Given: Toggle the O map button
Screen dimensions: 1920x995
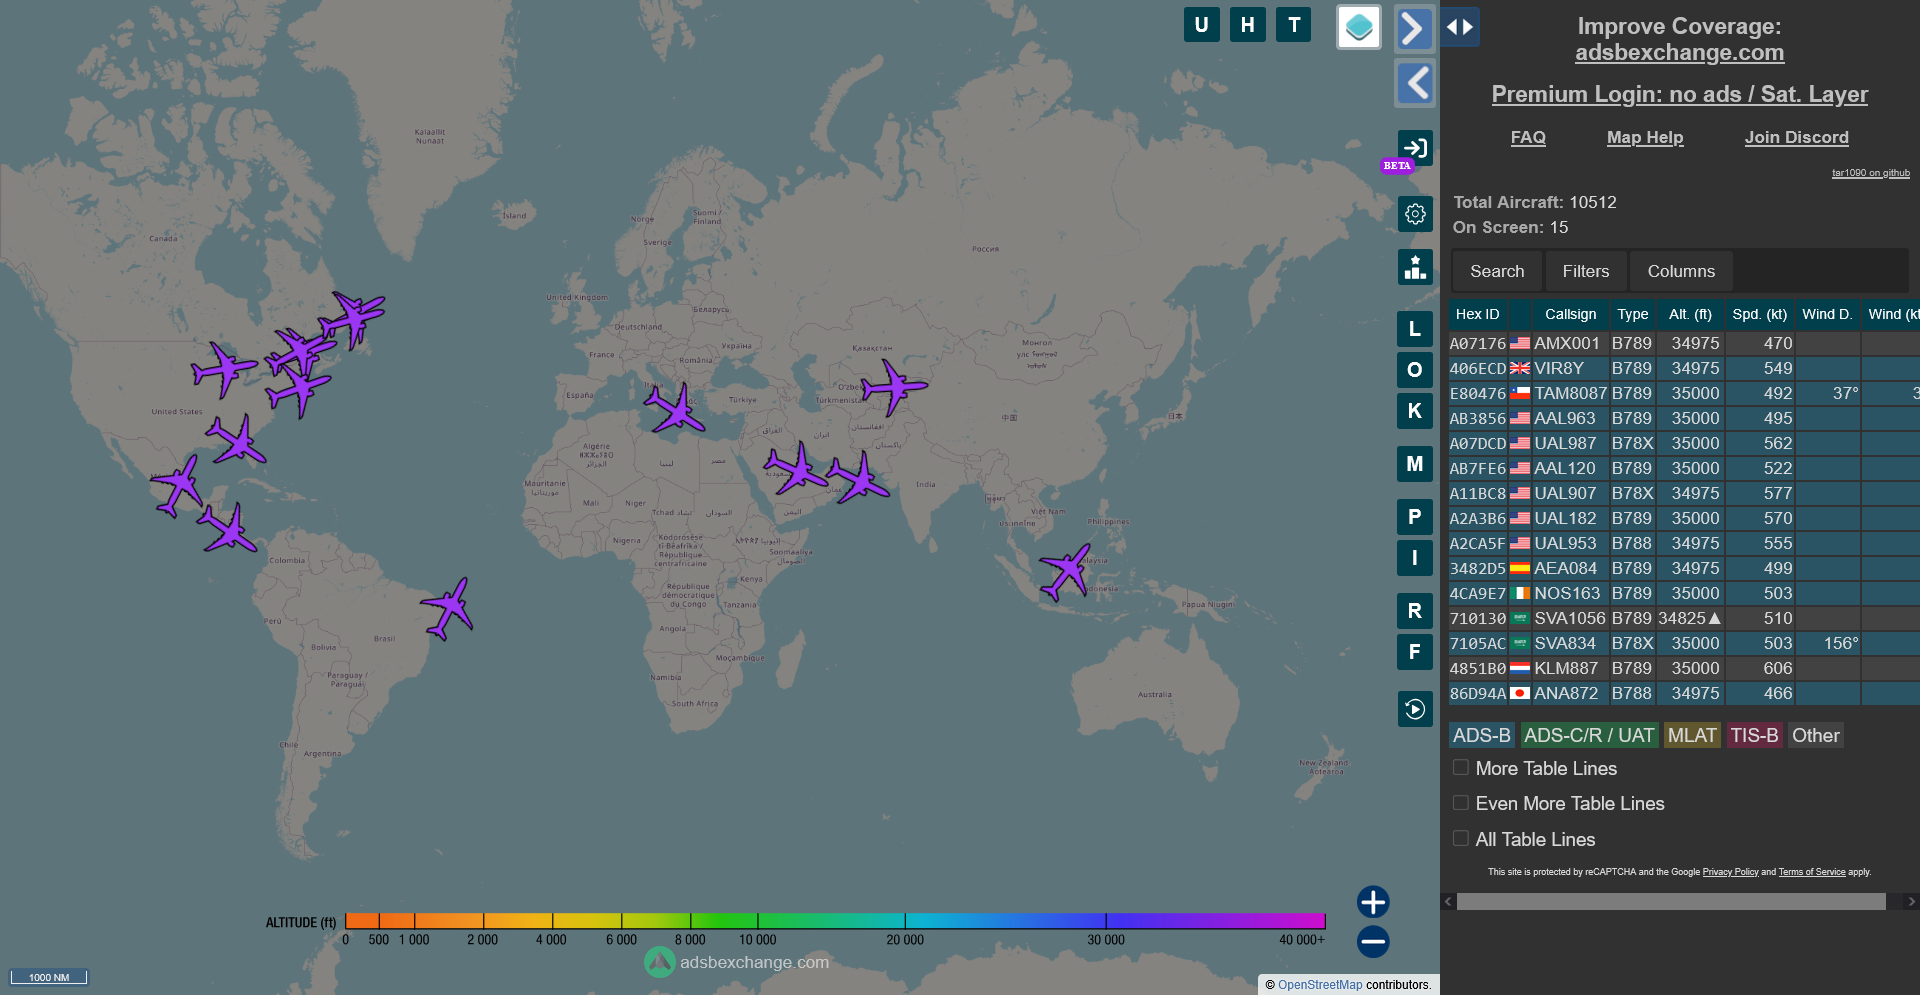Looking at the screenshot, I should click(x=1414, y=370).
